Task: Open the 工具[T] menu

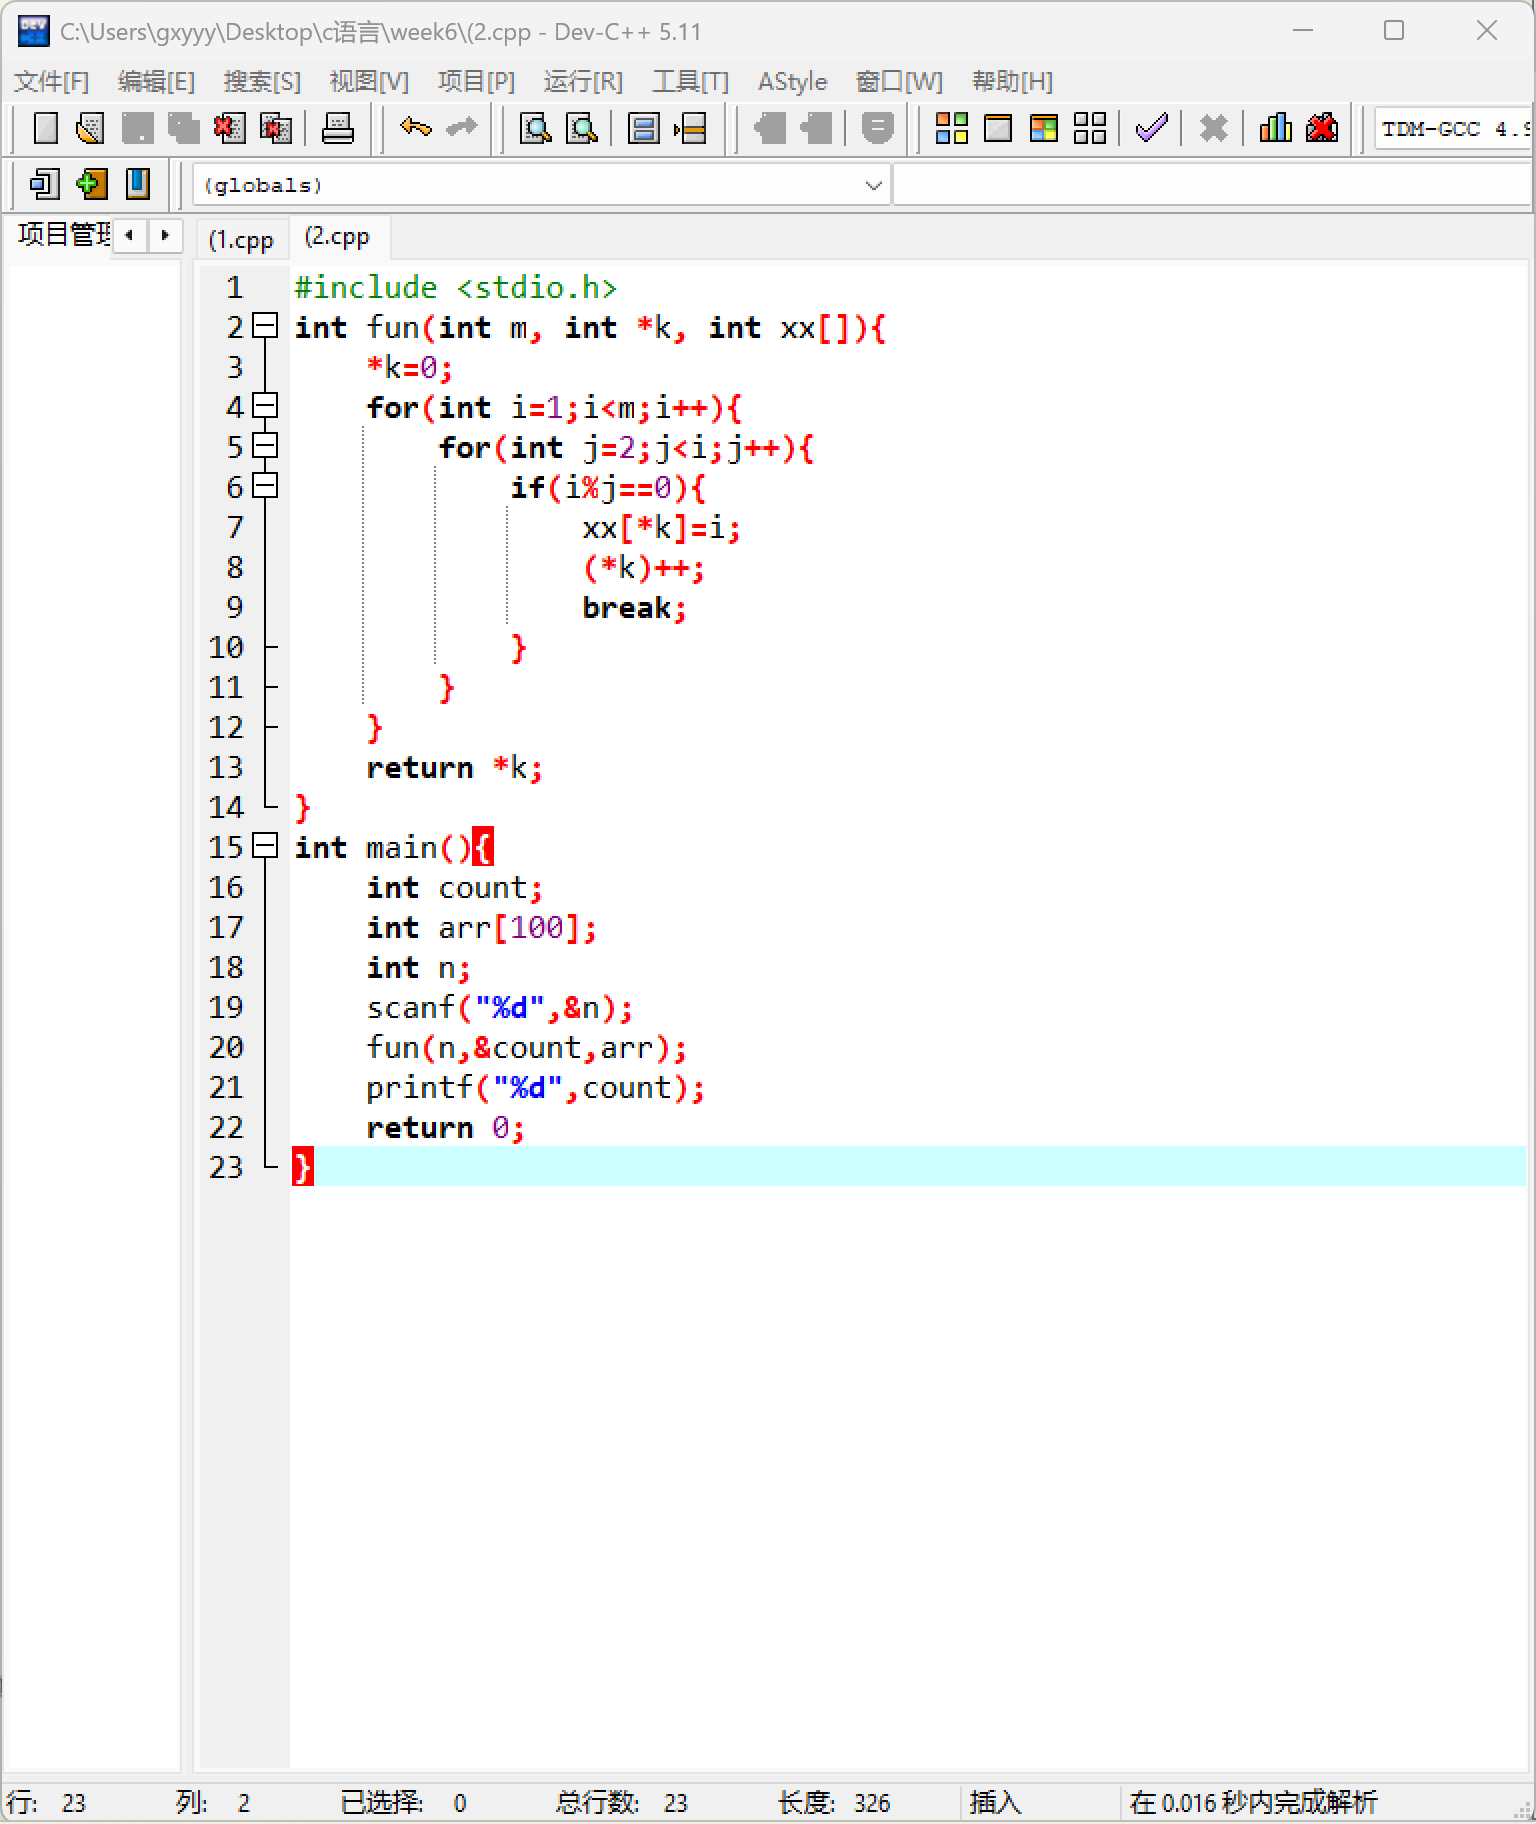Action: pyautogui.click(x=690, y=81)
